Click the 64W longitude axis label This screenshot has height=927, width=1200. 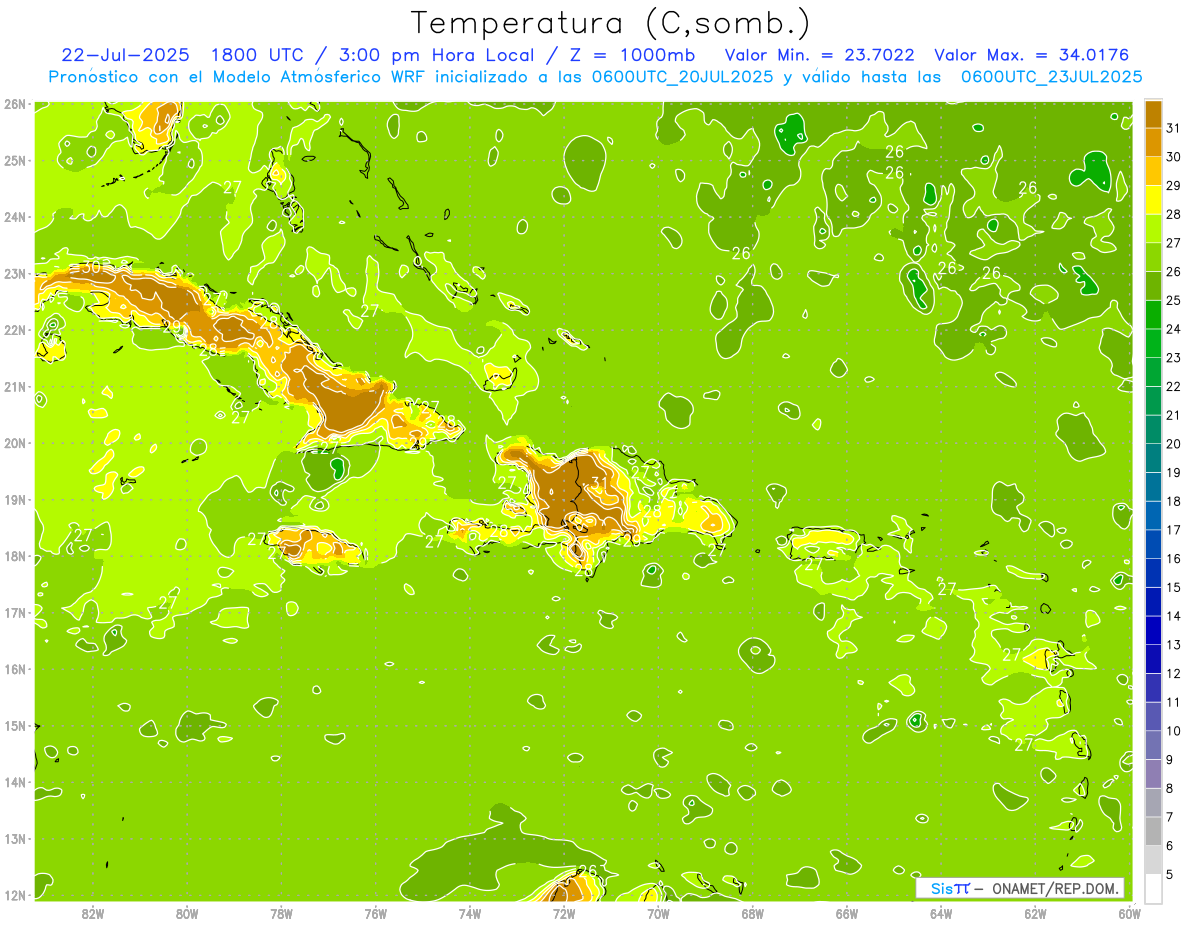941,913
